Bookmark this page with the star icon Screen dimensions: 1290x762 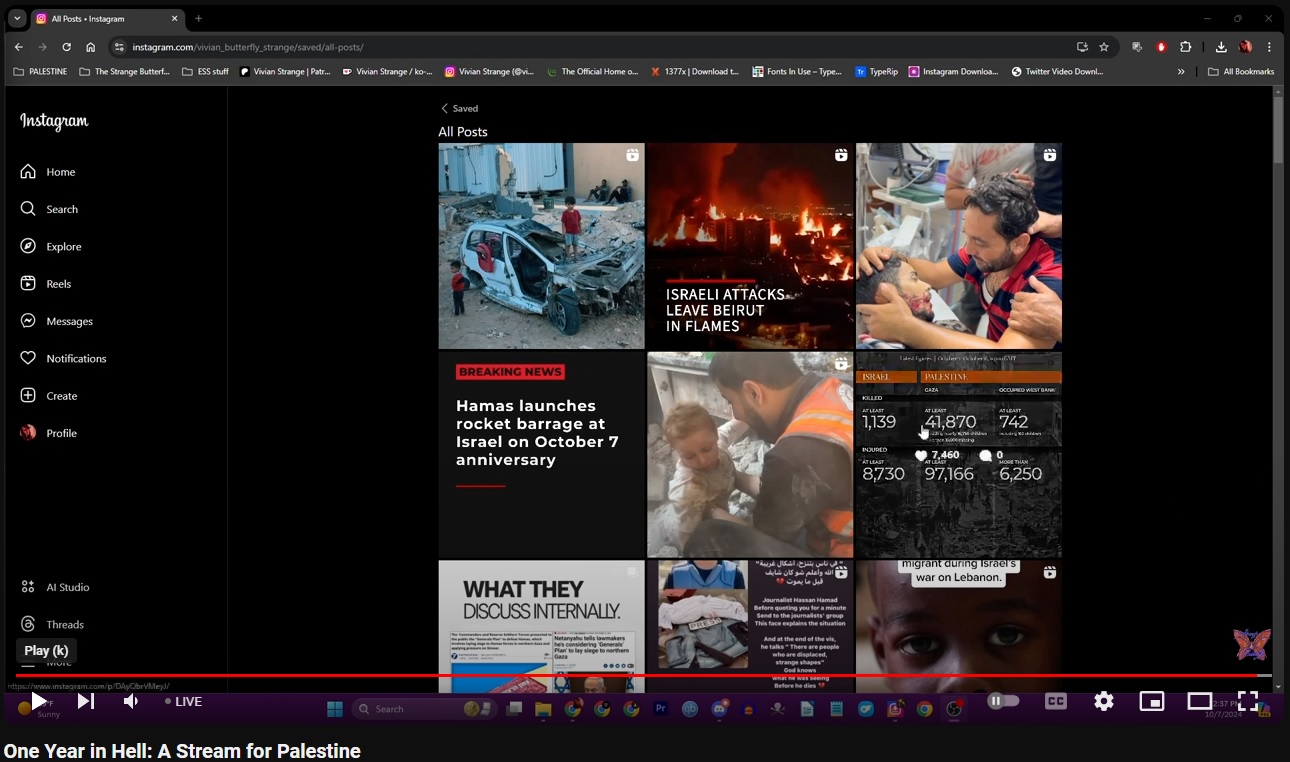tap(1104, 47)
